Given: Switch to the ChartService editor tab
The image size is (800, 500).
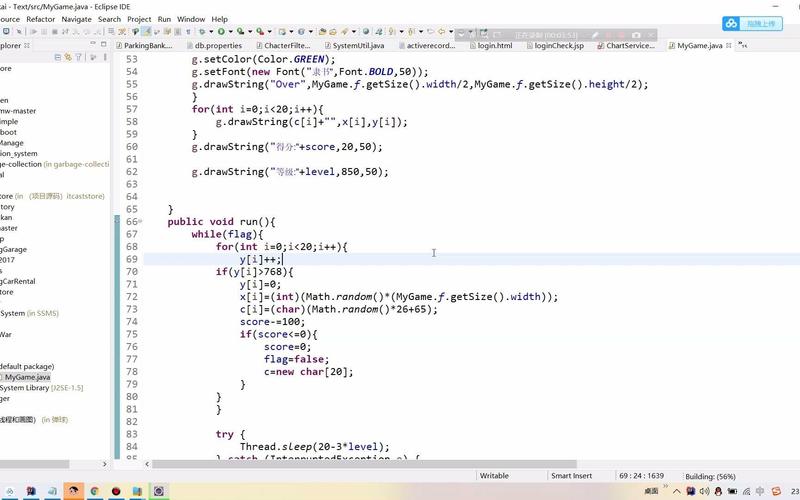Looking at the screenshot, I should point(626,45).
